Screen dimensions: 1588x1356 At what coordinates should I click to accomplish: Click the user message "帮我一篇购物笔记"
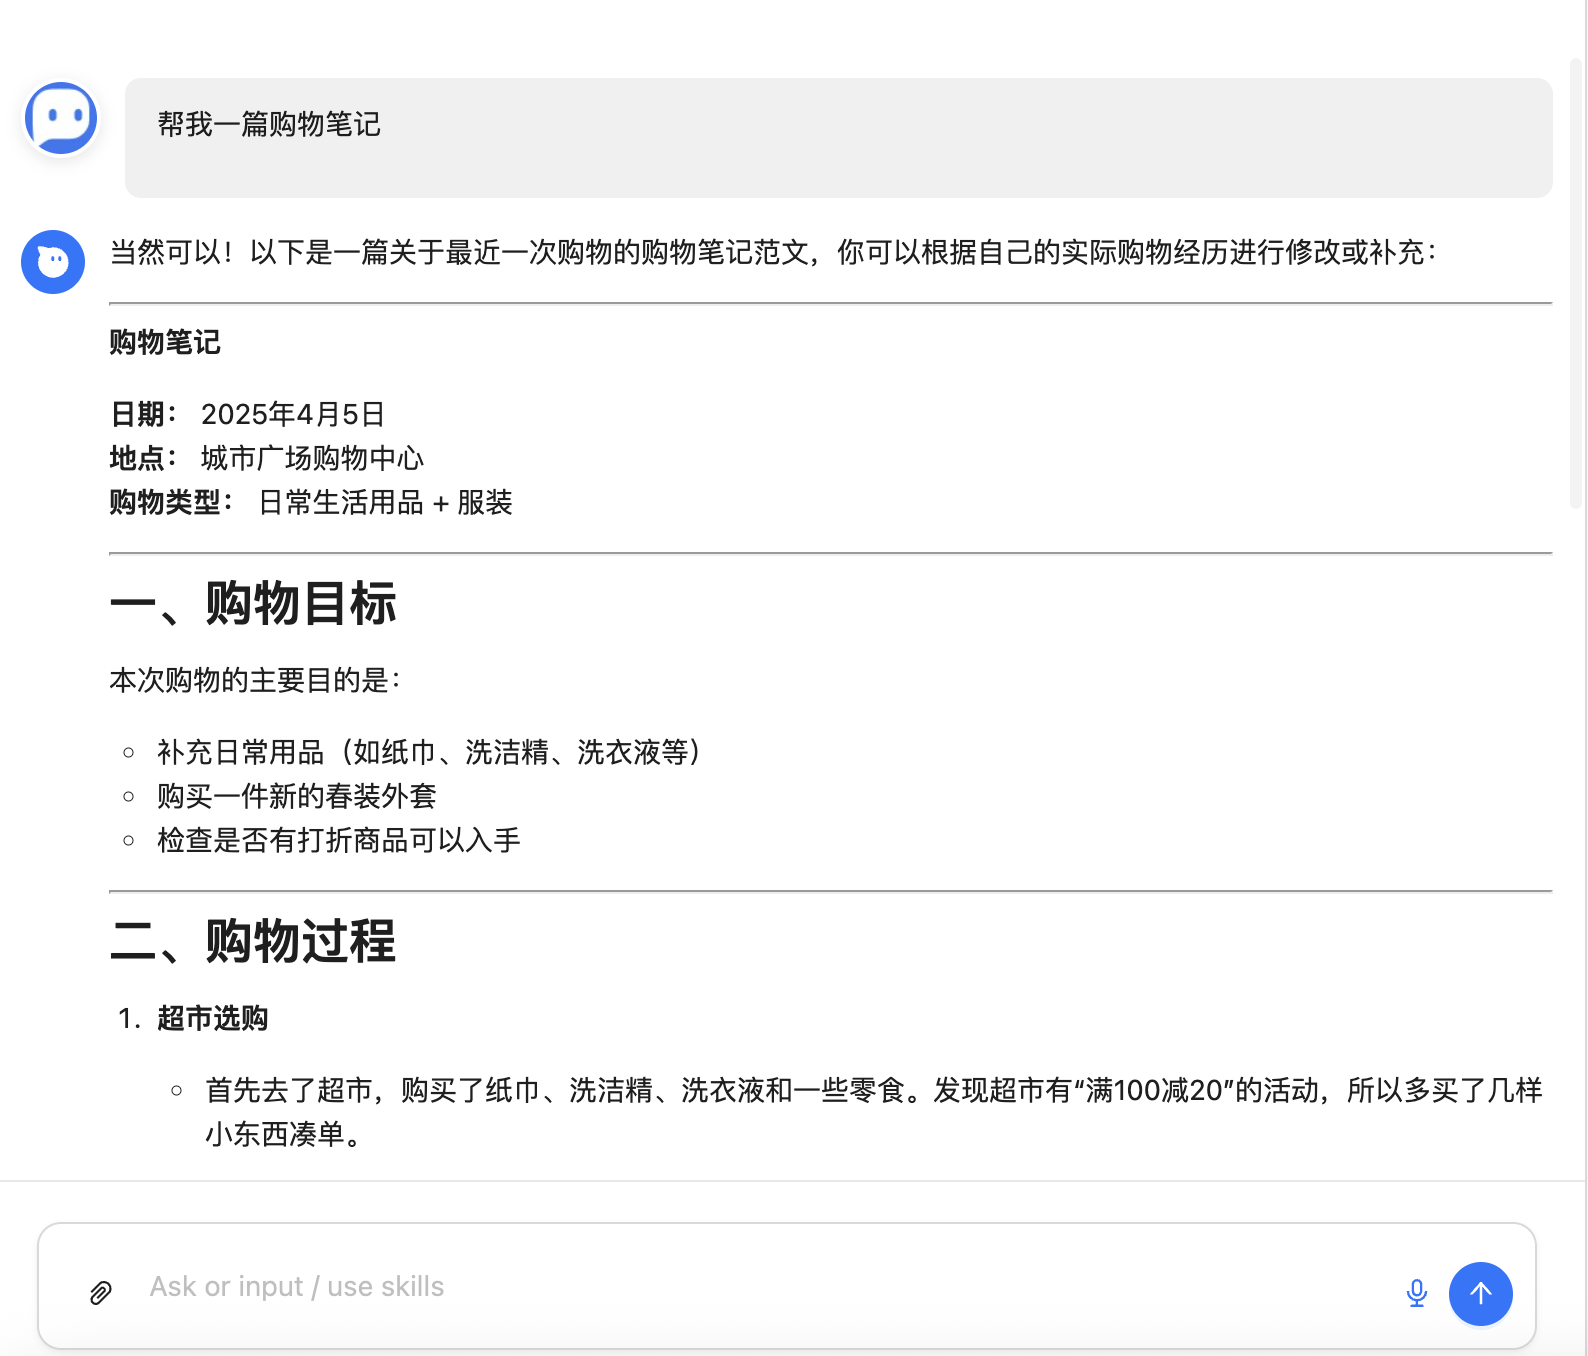tap(269, 125)
